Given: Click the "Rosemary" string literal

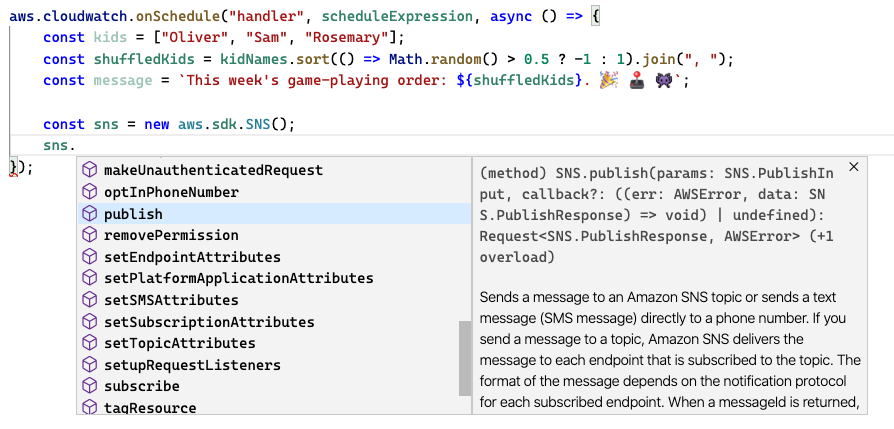Looking at the screenshot, I should tap(347, 38).
